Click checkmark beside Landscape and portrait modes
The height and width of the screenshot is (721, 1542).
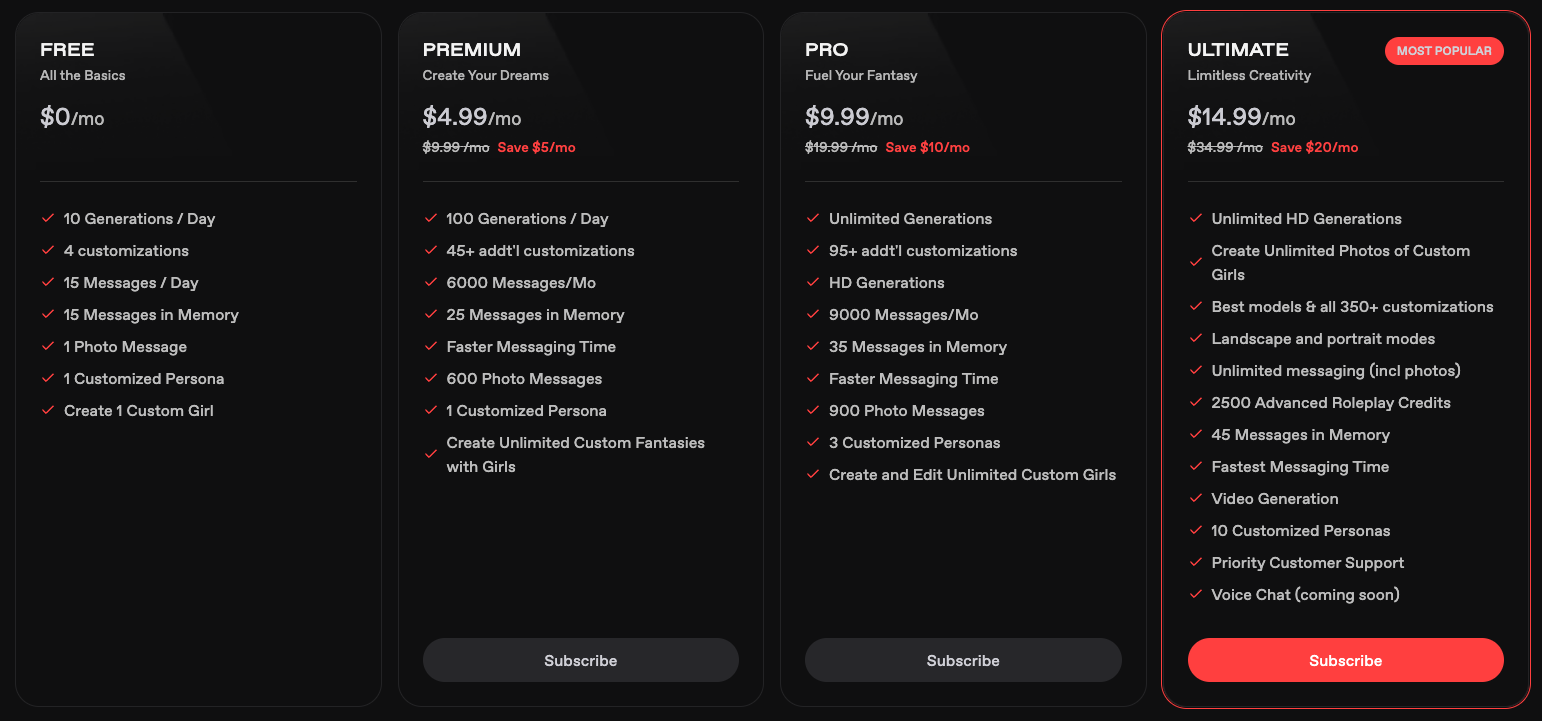(x=1195, y=339)
